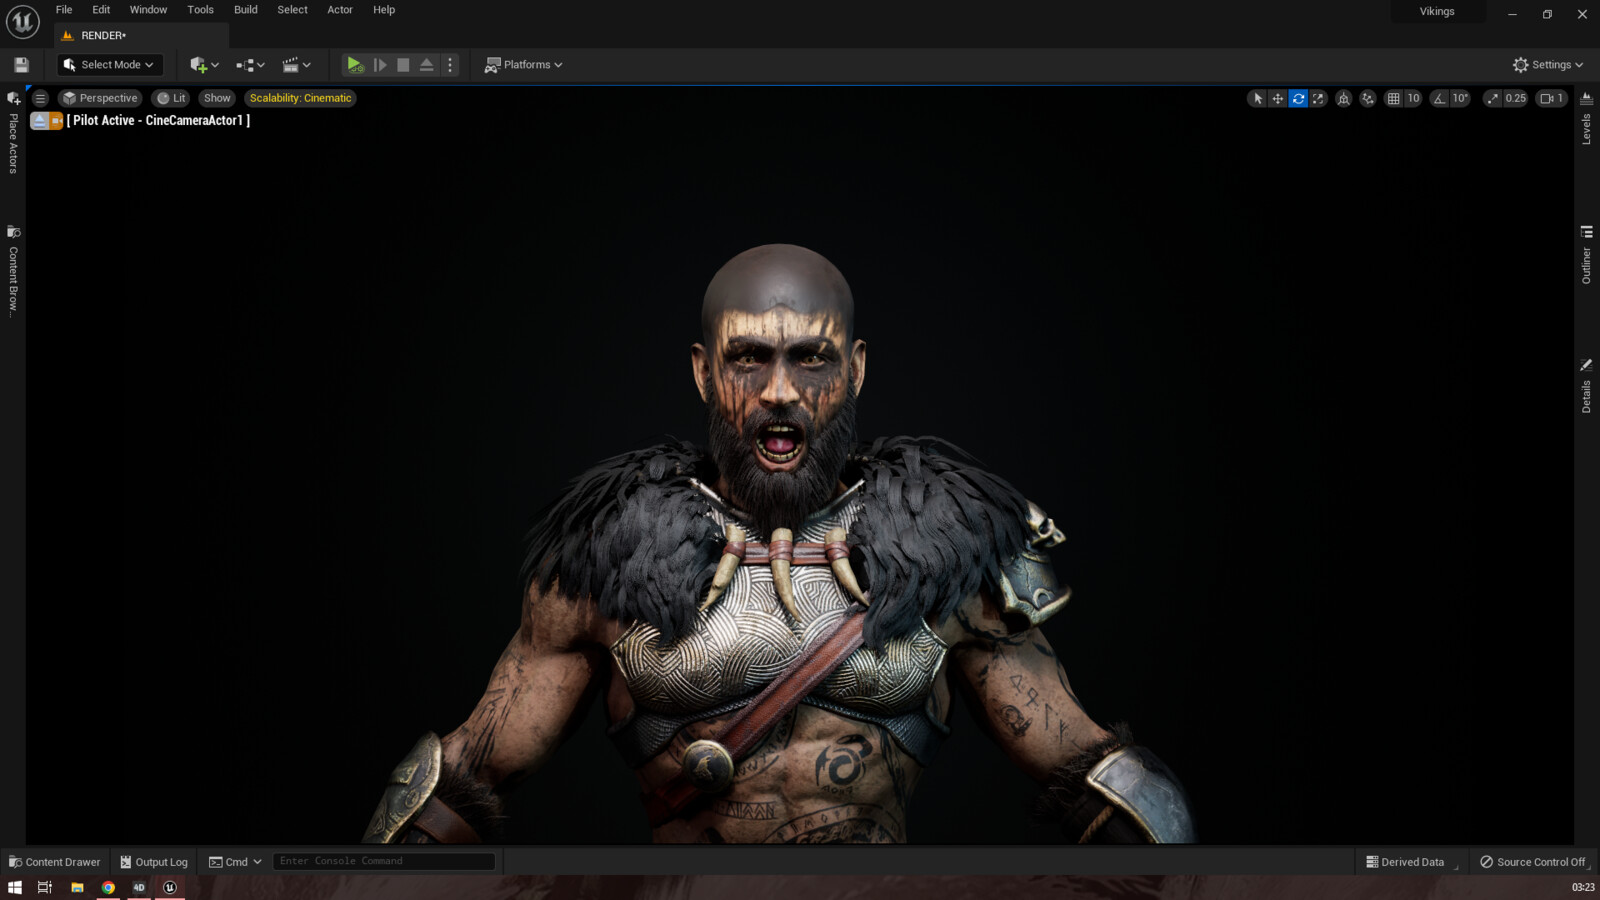Open Windows Start menu
This screenshot has width=1600, height=900.
tap(15, 887)
